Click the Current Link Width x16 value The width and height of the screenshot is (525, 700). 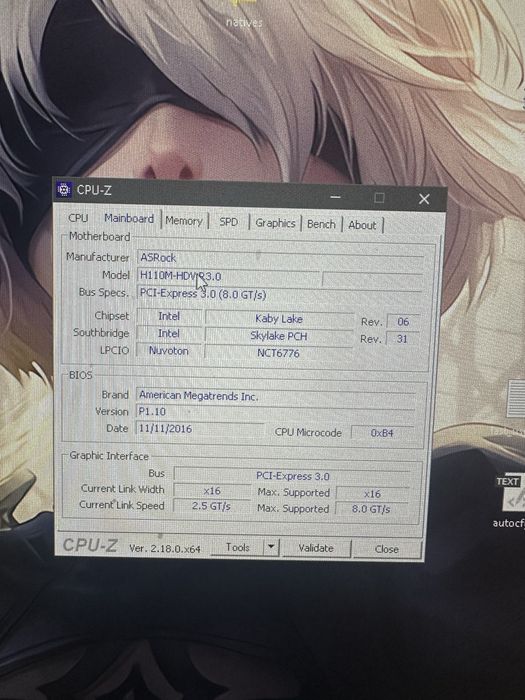click(212, 491)
